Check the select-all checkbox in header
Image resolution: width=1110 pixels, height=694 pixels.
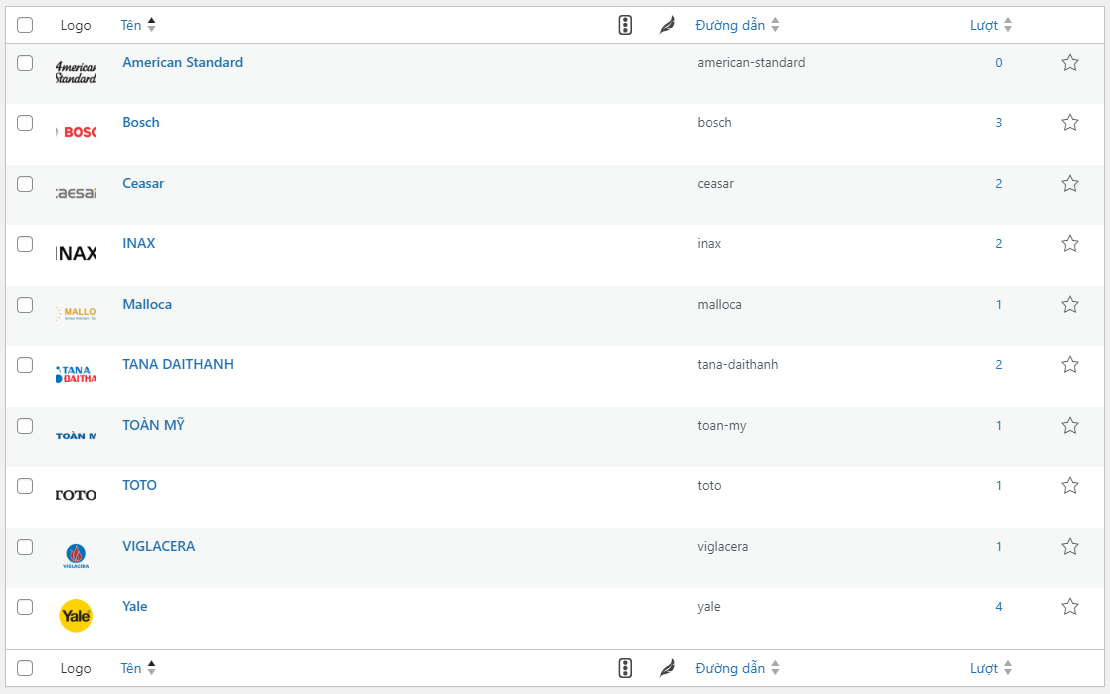25,25
